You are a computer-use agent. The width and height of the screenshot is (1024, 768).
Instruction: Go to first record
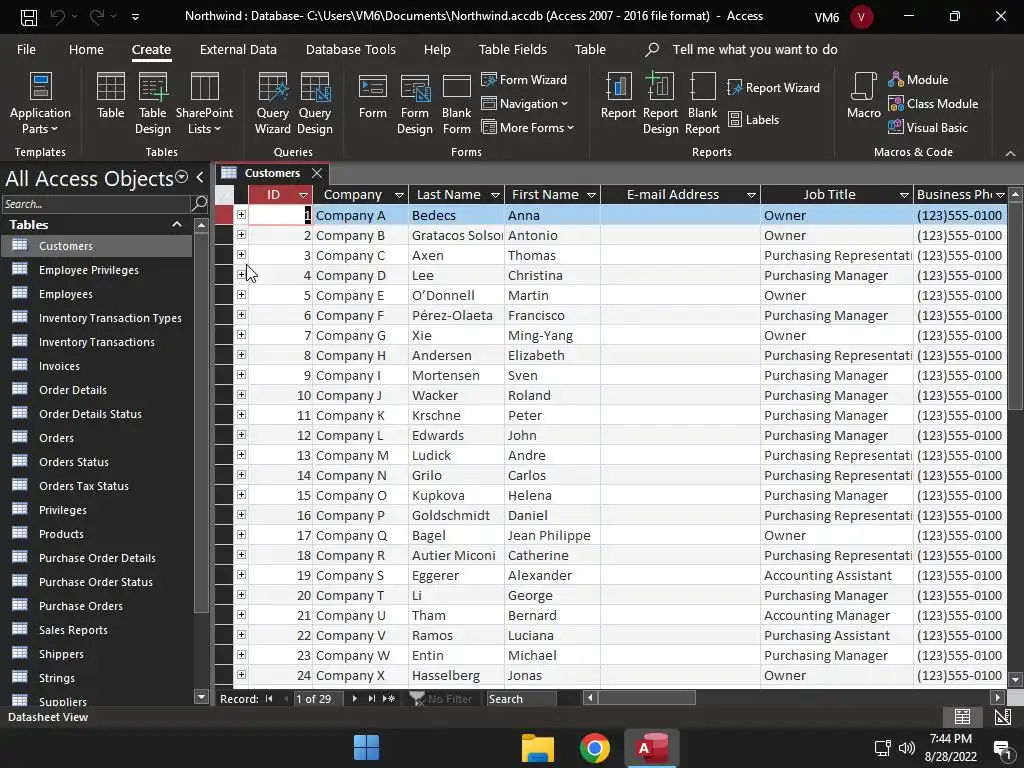click(269, 699)
